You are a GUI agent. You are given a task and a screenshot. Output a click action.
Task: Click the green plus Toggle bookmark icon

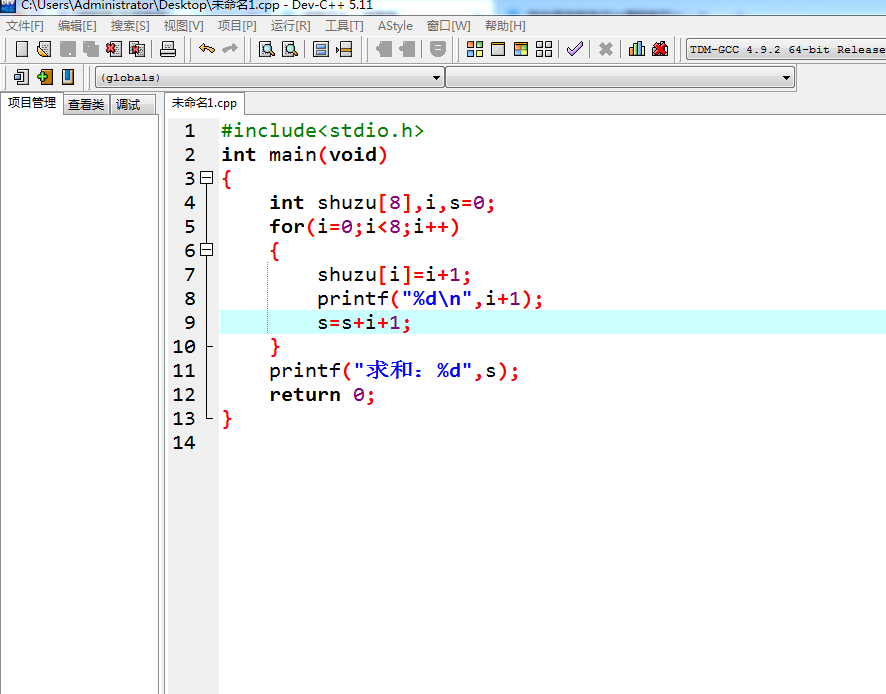pyautogui.click(x=45, y=77)
